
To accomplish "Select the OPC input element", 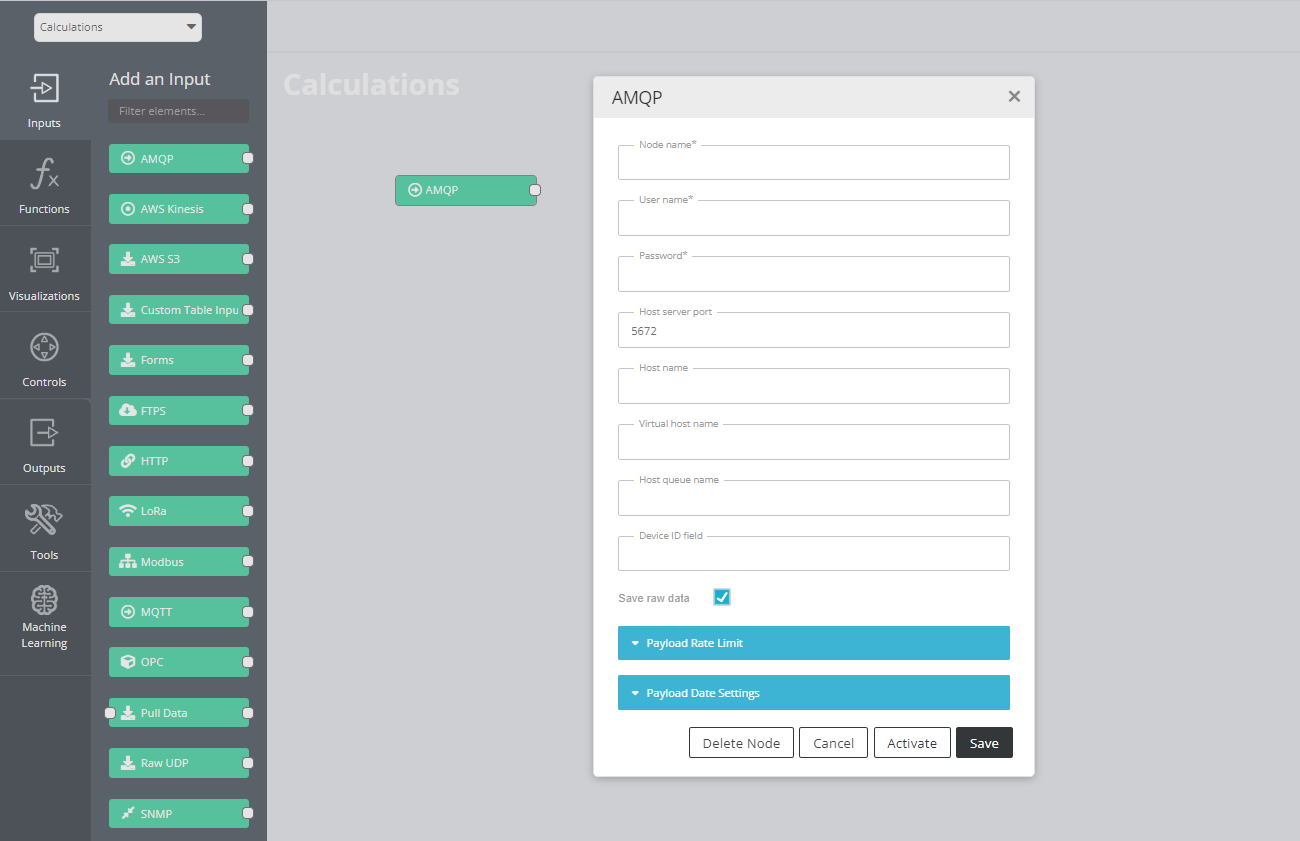I will click(179, 662).
